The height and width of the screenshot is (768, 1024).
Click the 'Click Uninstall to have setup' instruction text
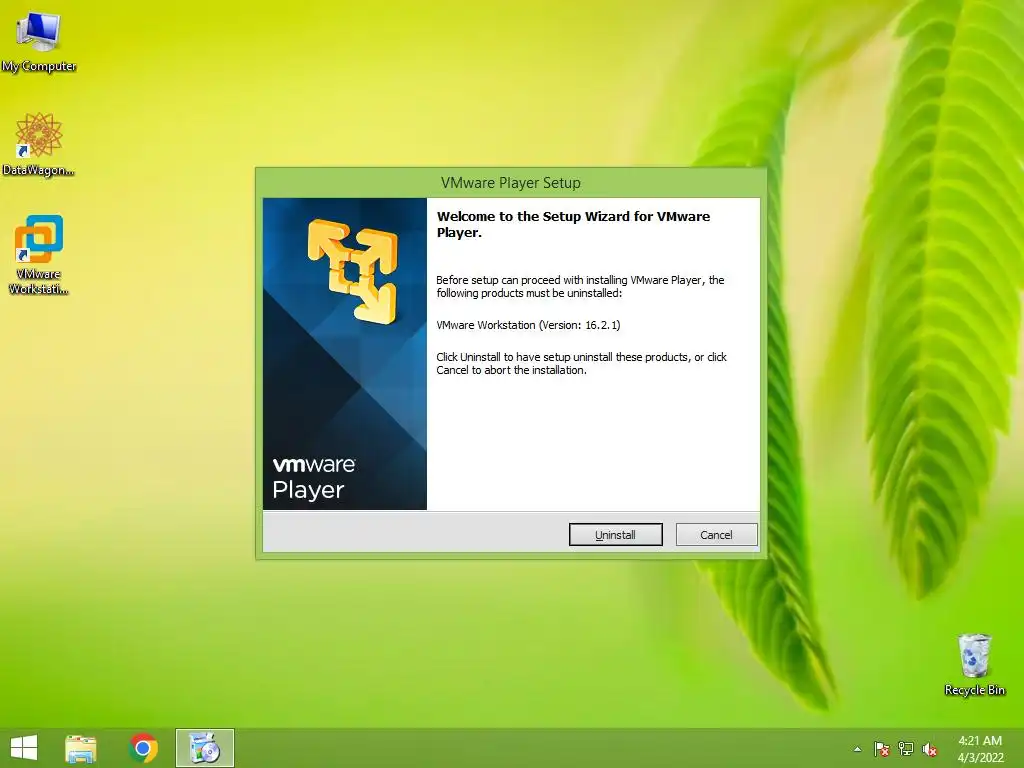coord(581,363)
